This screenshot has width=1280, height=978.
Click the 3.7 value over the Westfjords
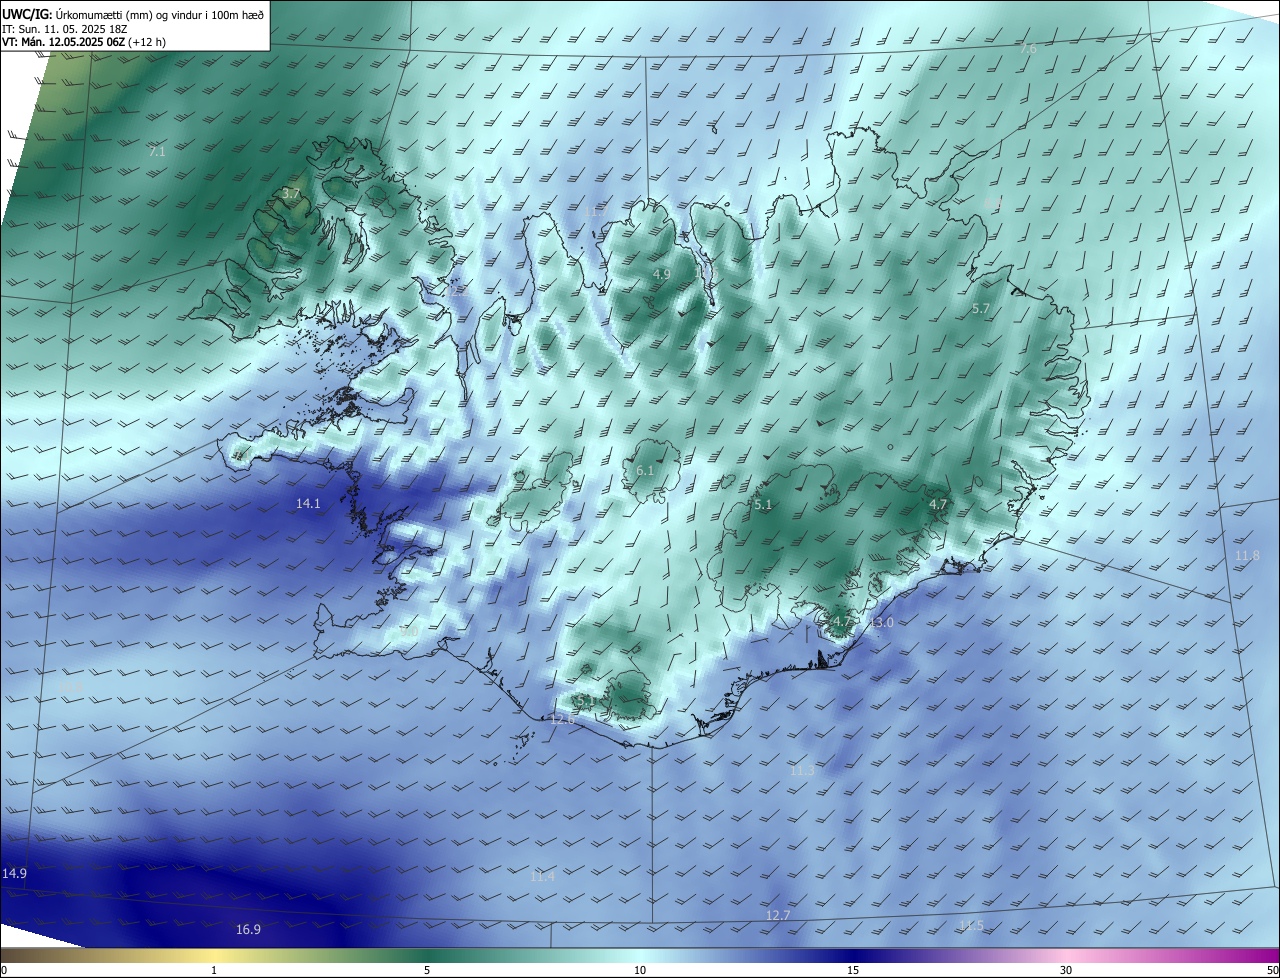[291, 193]
